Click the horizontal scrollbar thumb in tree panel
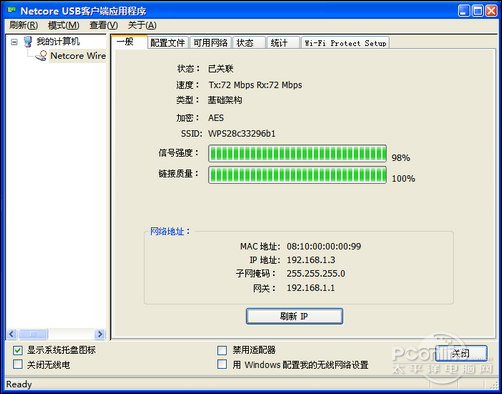The image size is (502, 394). 33,334
